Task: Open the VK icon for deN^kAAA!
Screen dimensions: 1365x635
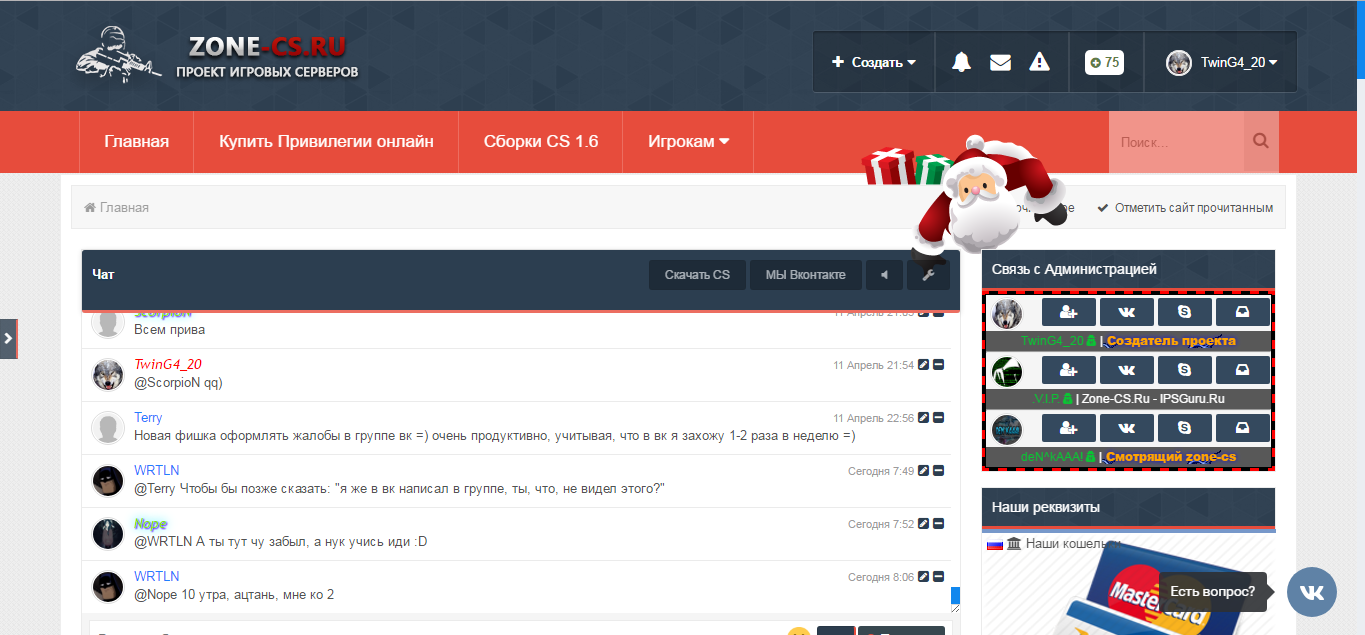Action: pyautogui.click(x=1127, y=428)
